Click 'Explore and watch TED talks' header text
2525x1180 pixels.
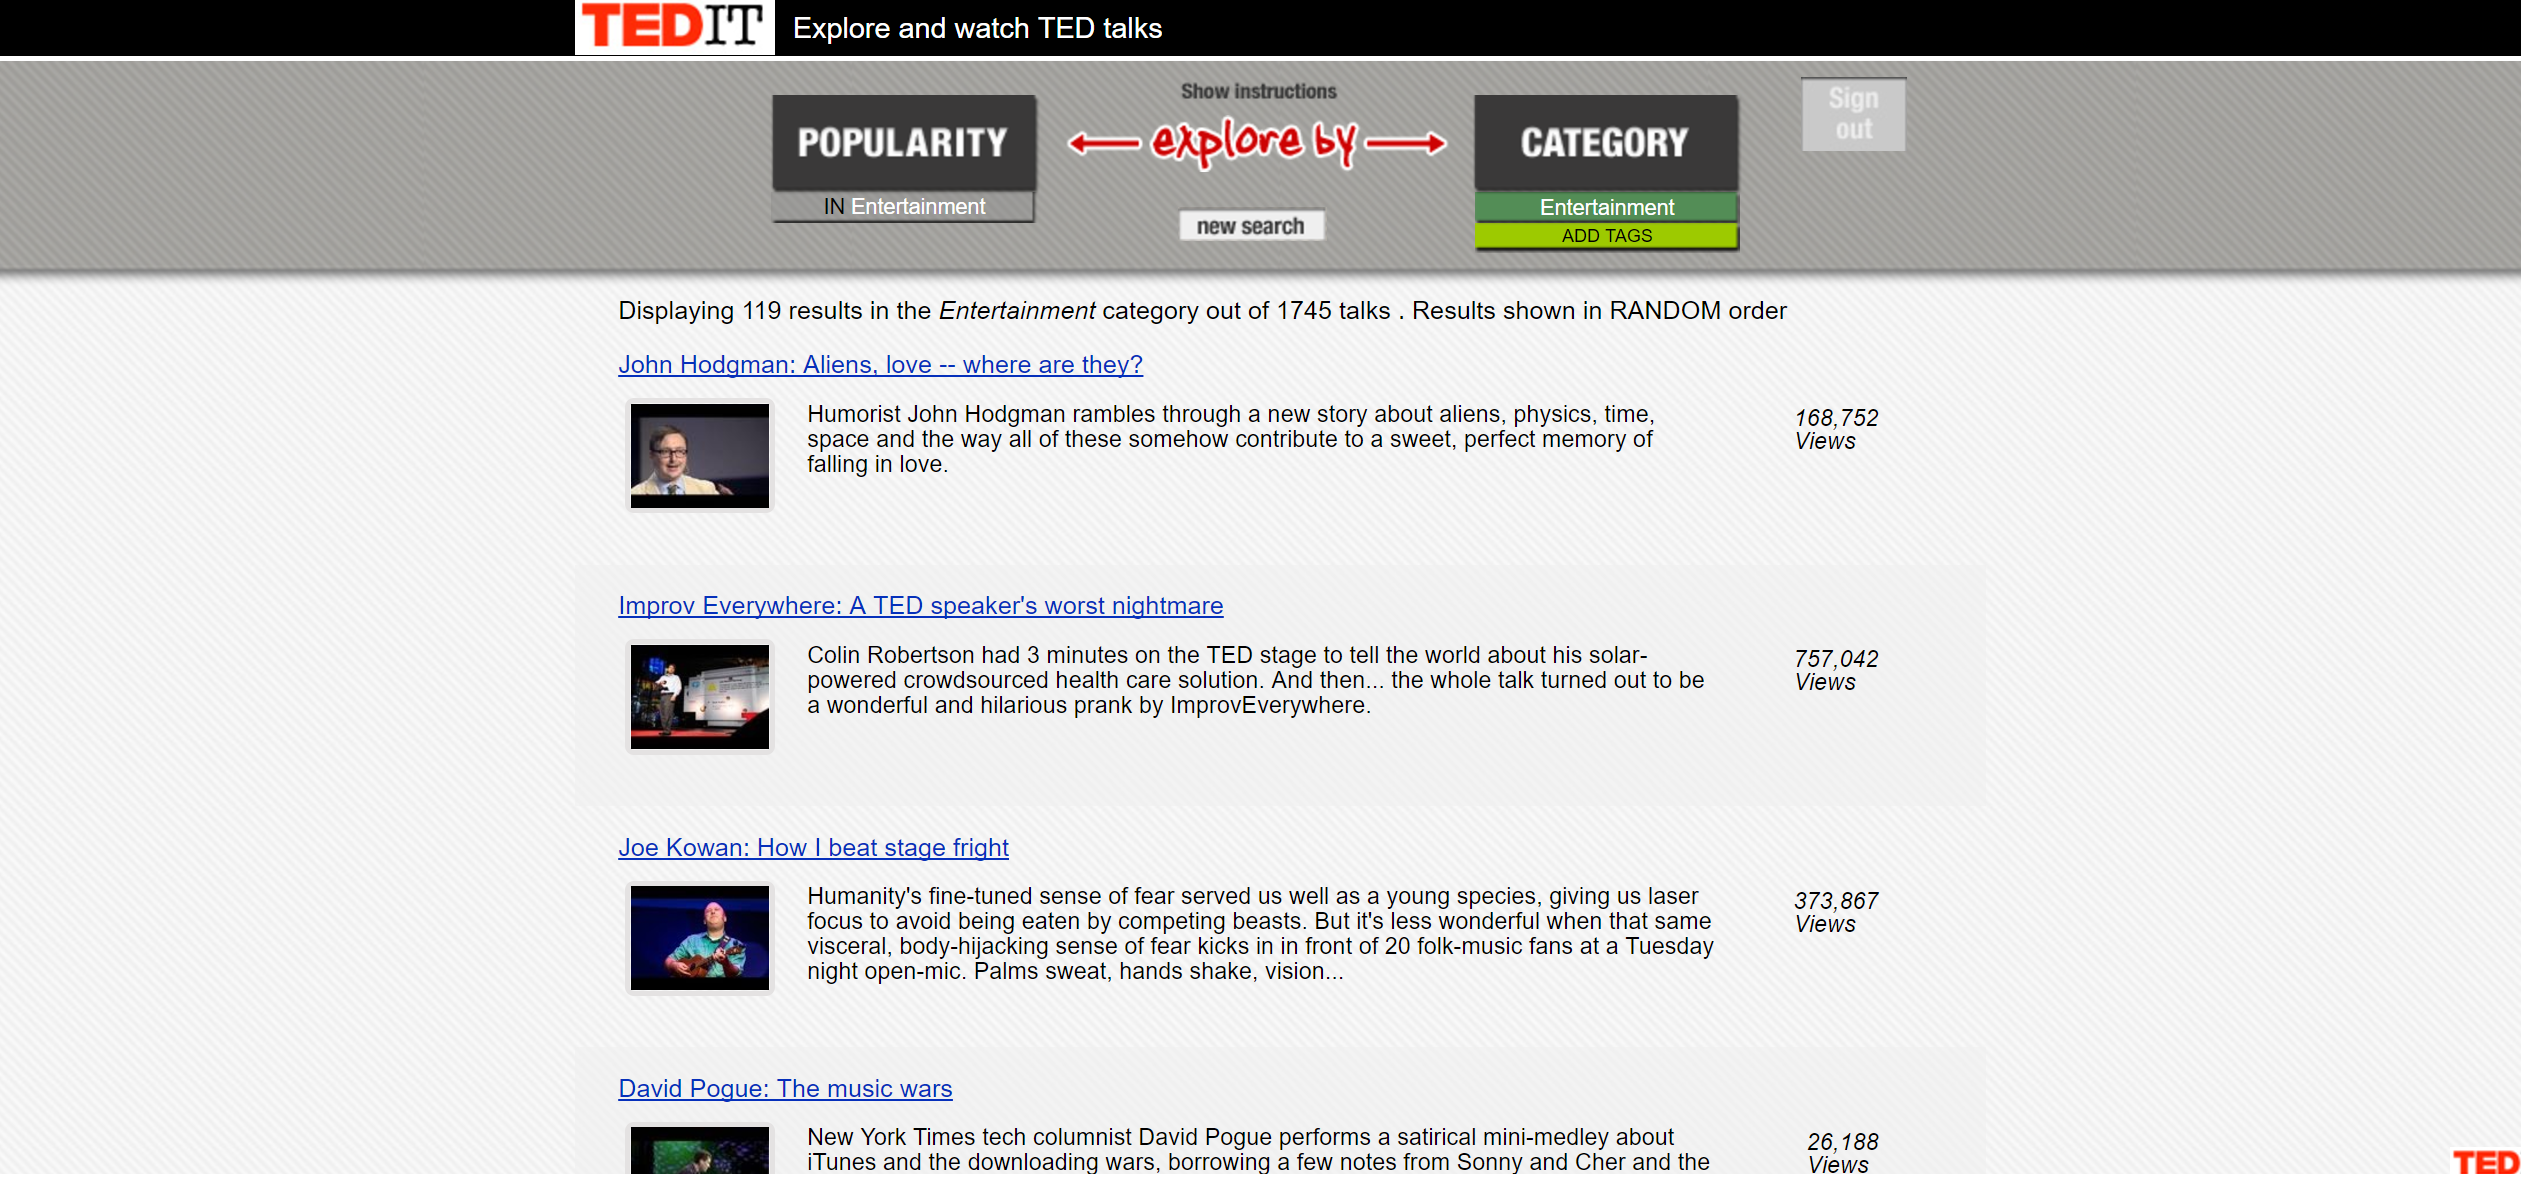pos(977,28)
